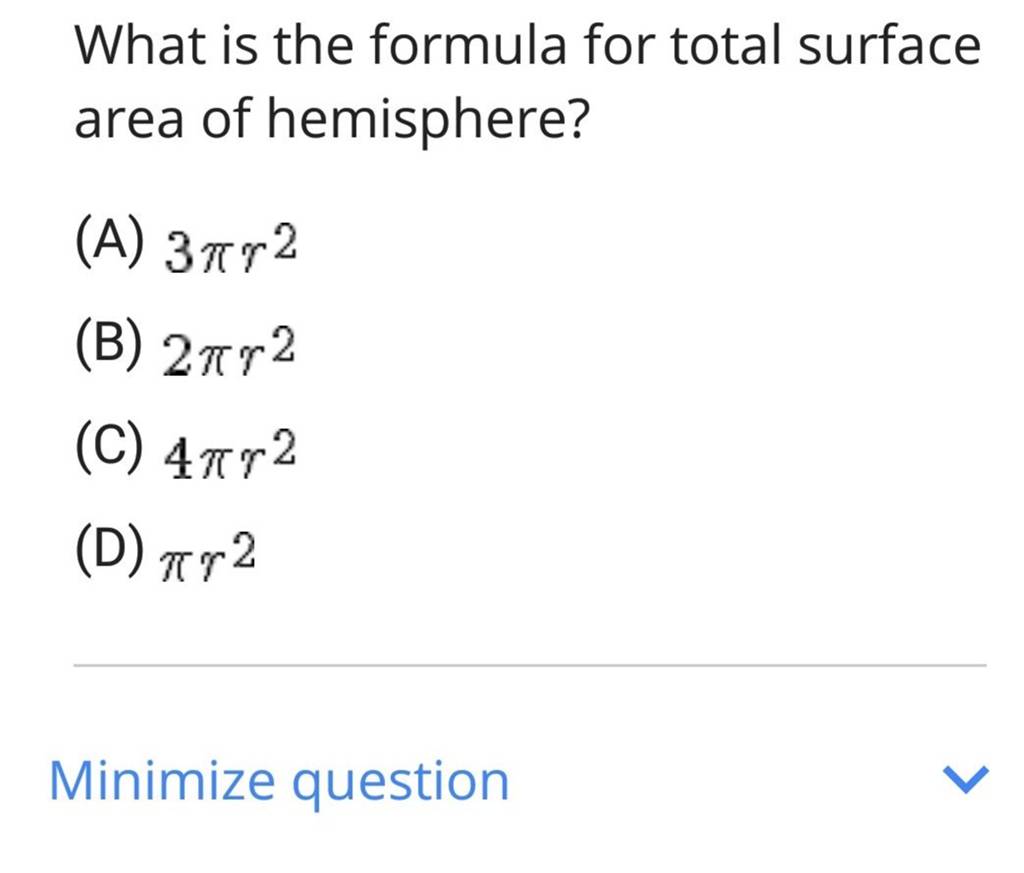Click the option labeled (A)
Viewport: 1024px width, 873px height.
pyautogui.click(x=110, y=241)
